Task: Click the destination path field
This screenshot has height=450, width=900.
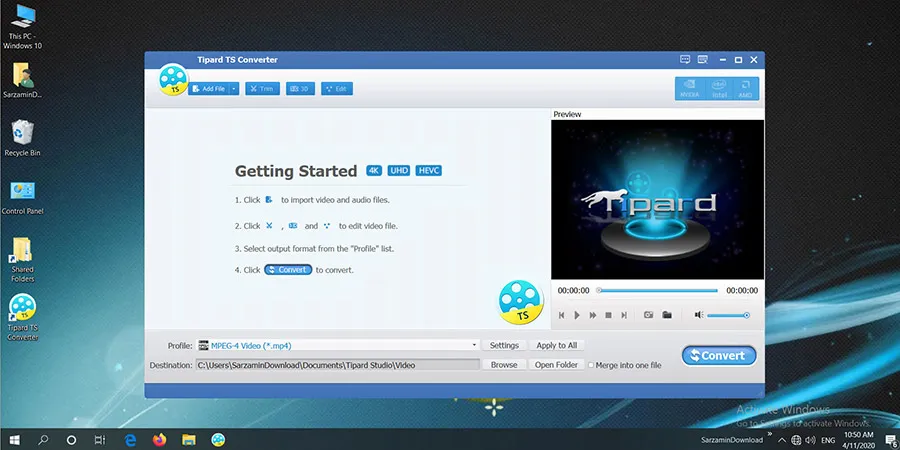Action: (338, 365)
